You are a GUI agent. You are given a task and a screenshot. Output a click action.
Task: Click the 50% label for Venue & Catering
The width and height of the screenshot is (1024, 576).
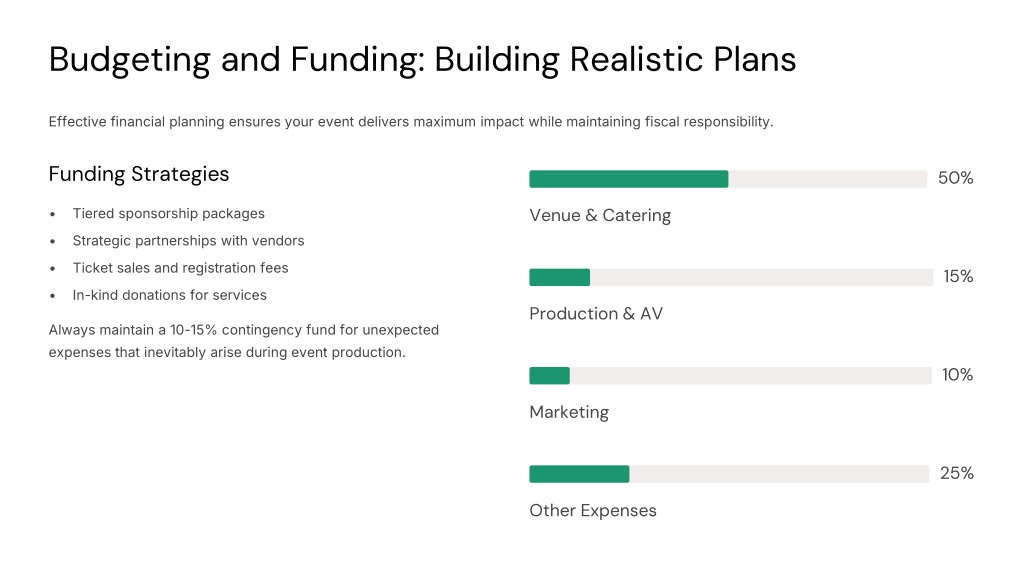point(955,178)
